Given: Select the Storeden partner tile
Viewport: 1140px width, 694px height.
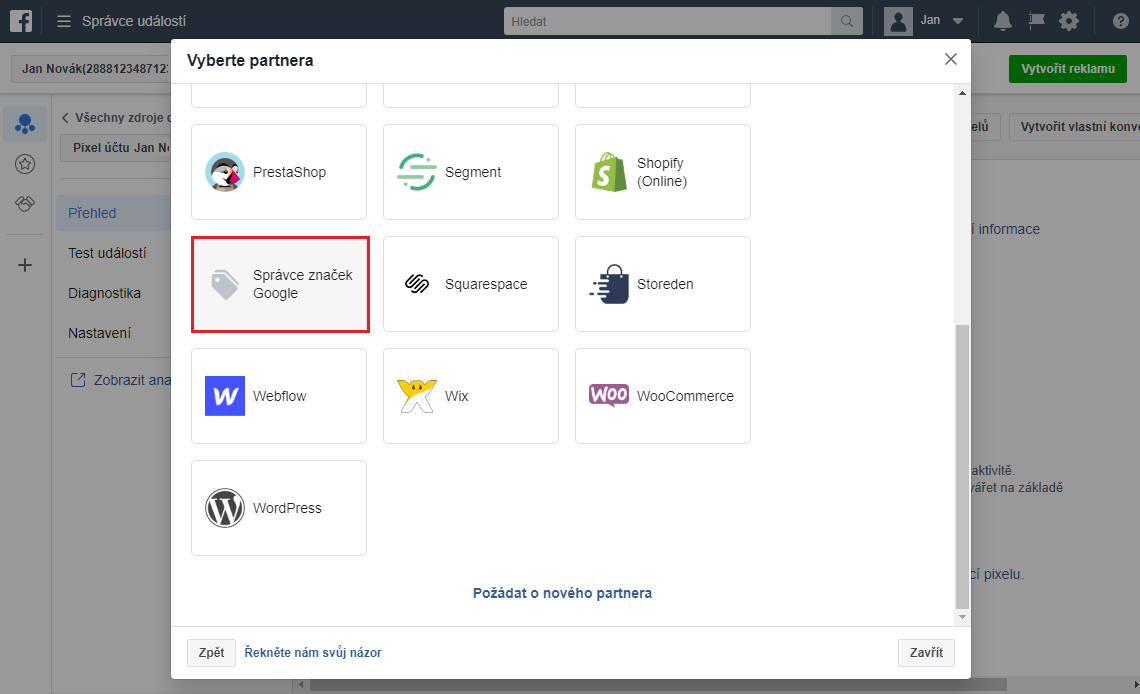Looking at the screenshot, I should (662, 284).
